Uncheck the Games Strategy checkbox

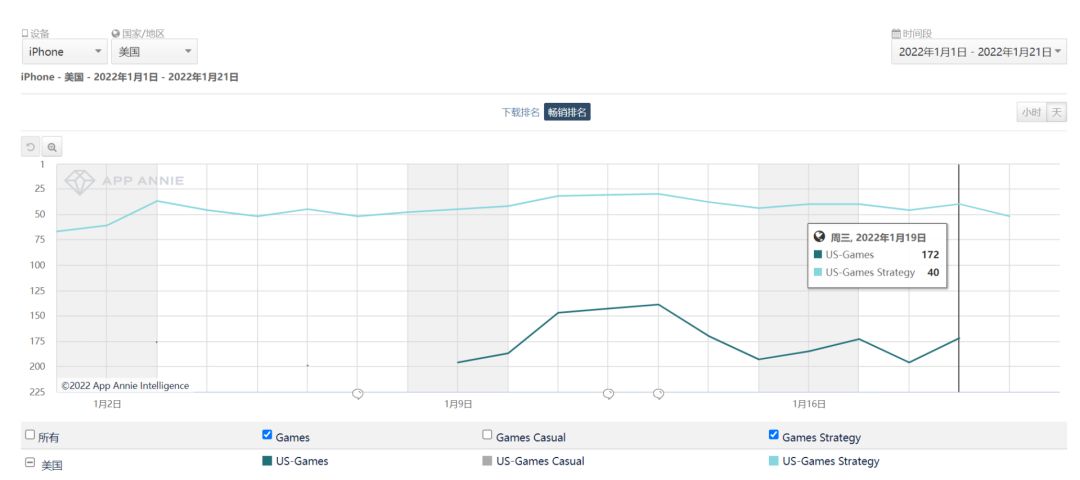(773, 435)
